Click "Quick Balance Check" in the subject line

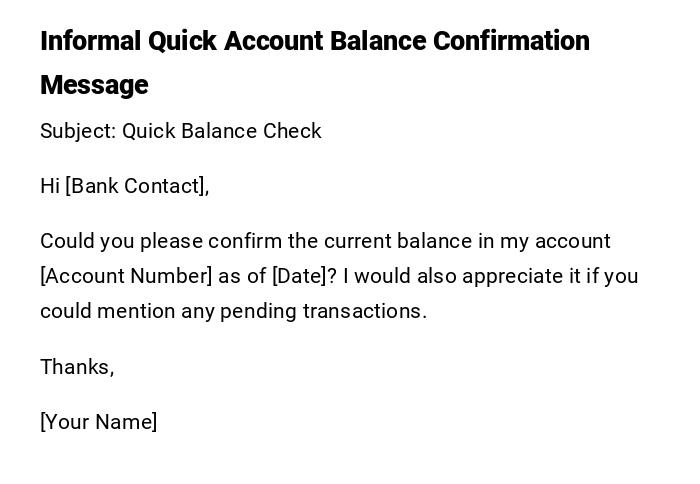(x=222, y=131)
